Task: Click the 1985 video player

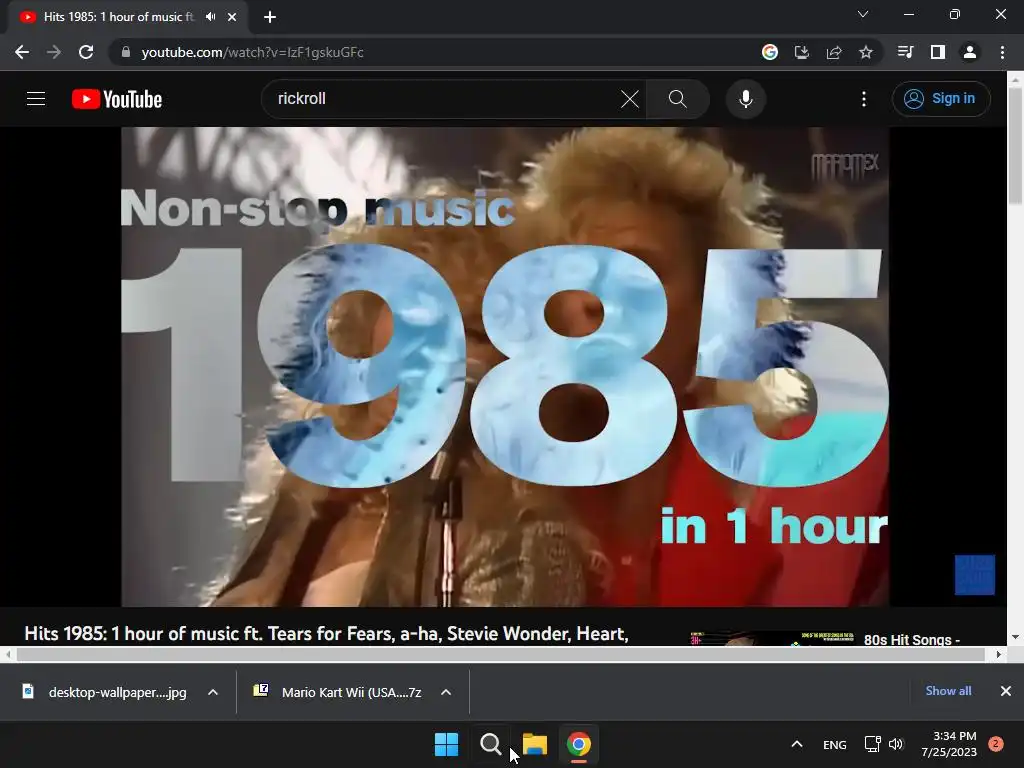Action: (505, 366)
